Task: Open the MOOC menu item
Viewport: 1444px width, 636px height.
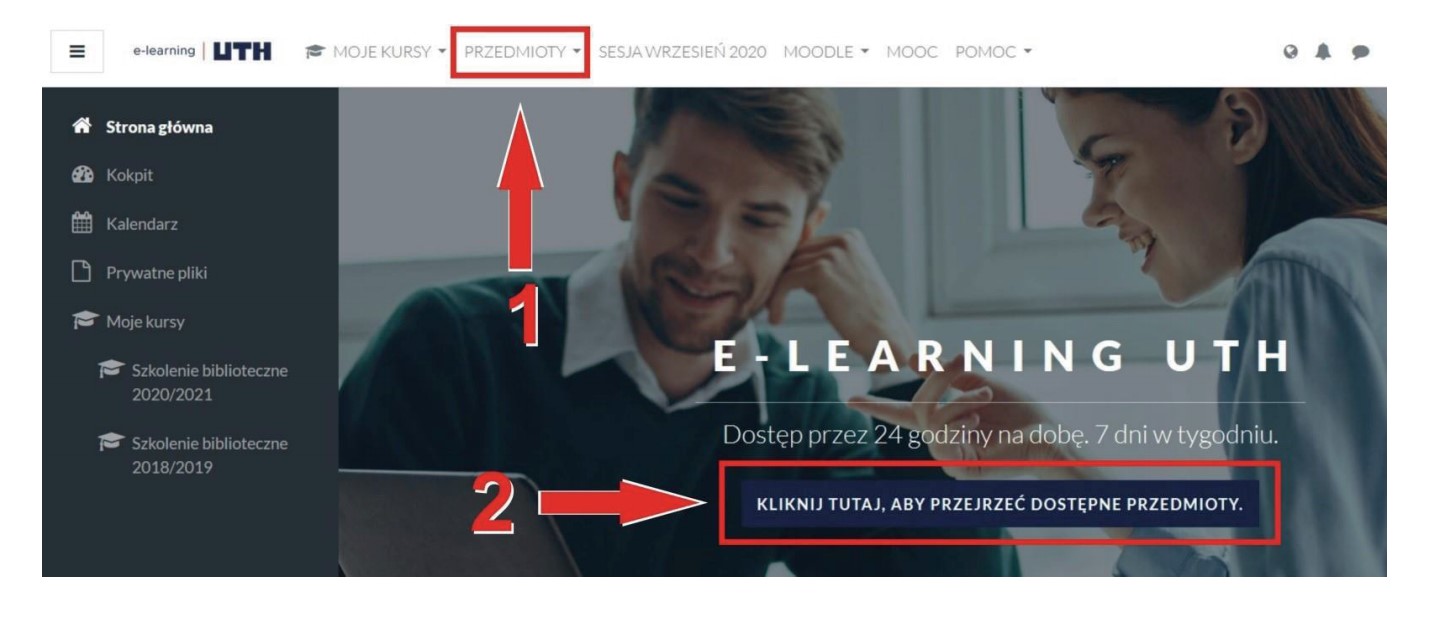Action: tap(912, 52)
